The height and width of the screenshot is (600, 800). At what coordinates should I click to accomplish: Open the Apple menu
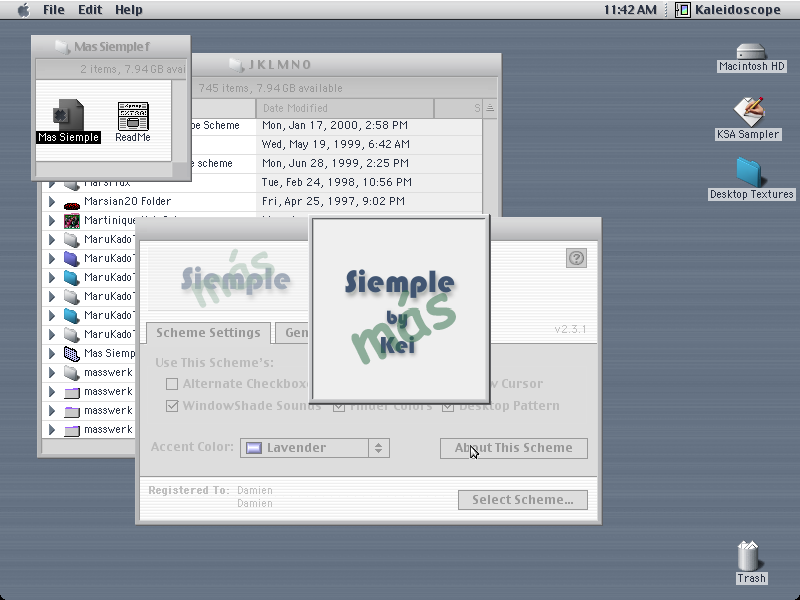(23, 10)
